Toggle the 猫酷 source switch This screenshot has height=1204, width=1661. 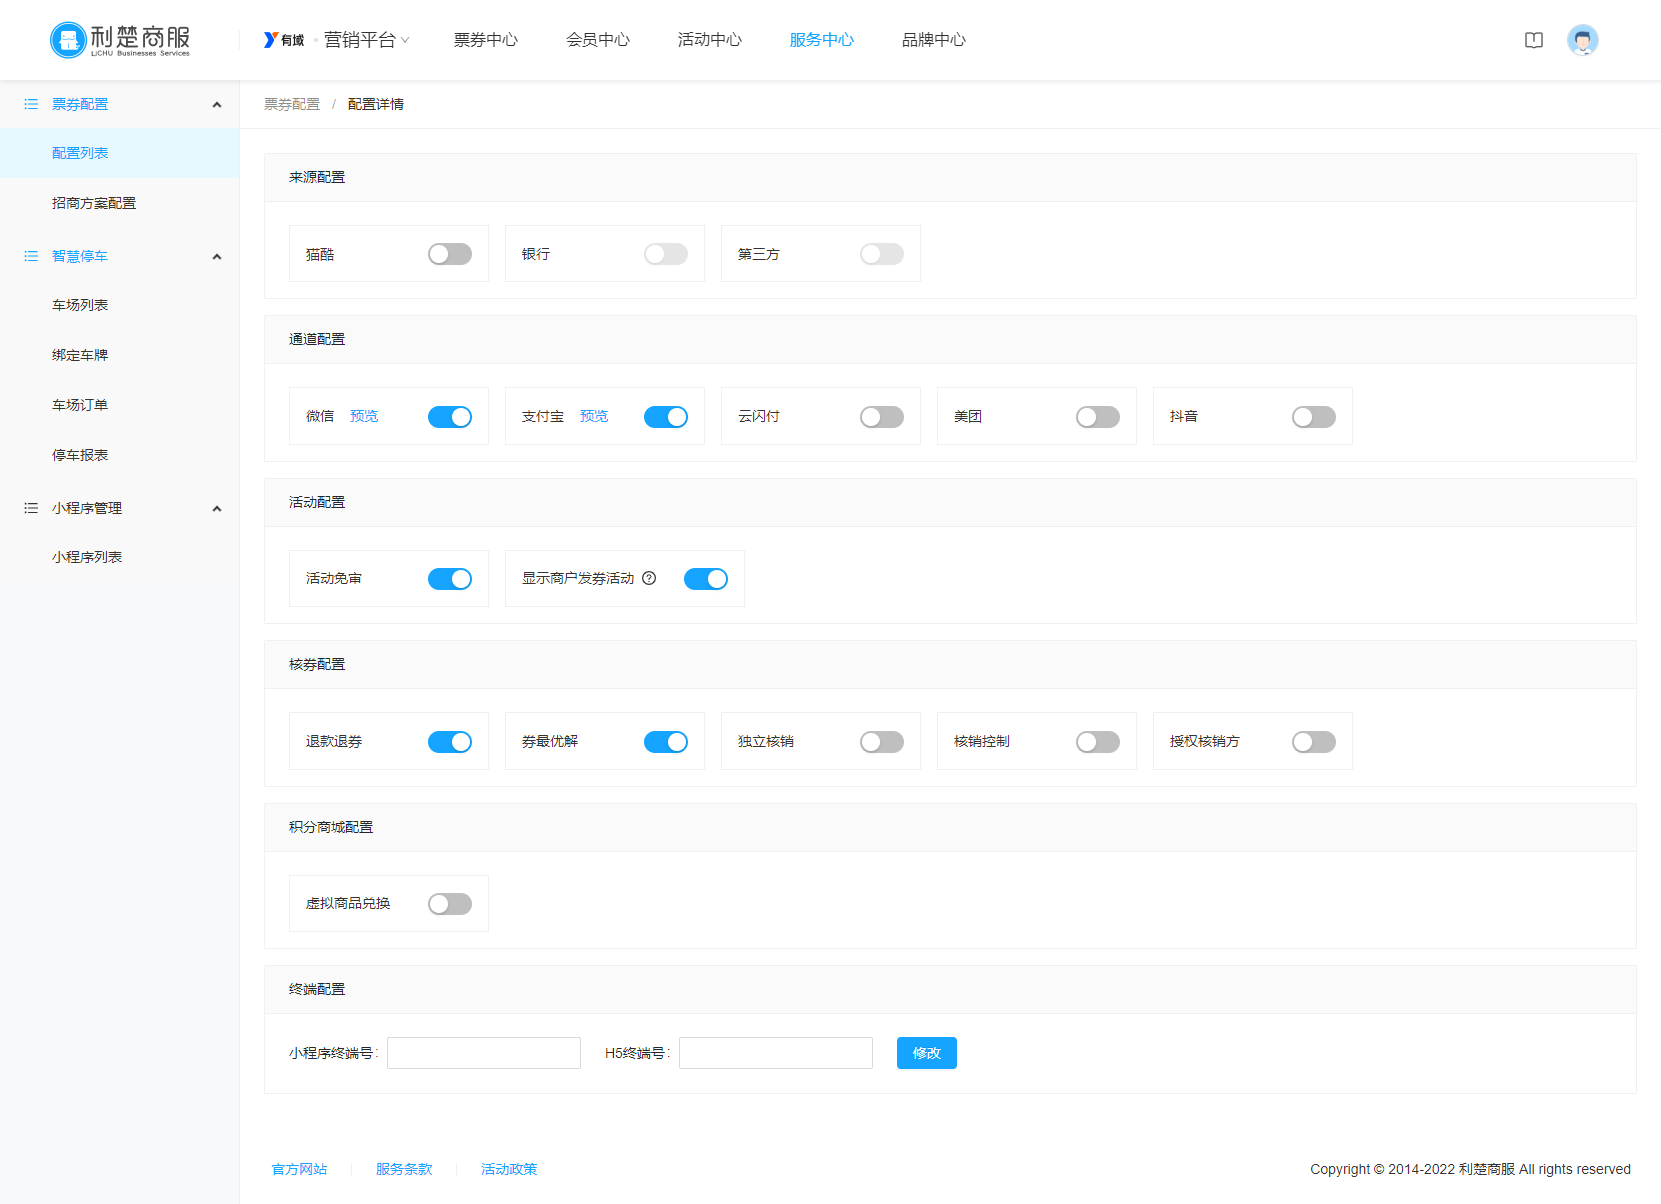(450, 254)
